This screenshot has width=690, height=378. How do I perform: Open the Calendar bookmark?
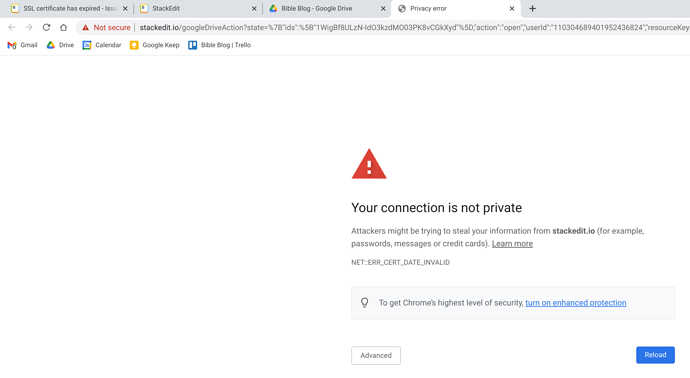click(x=102, y=45)
